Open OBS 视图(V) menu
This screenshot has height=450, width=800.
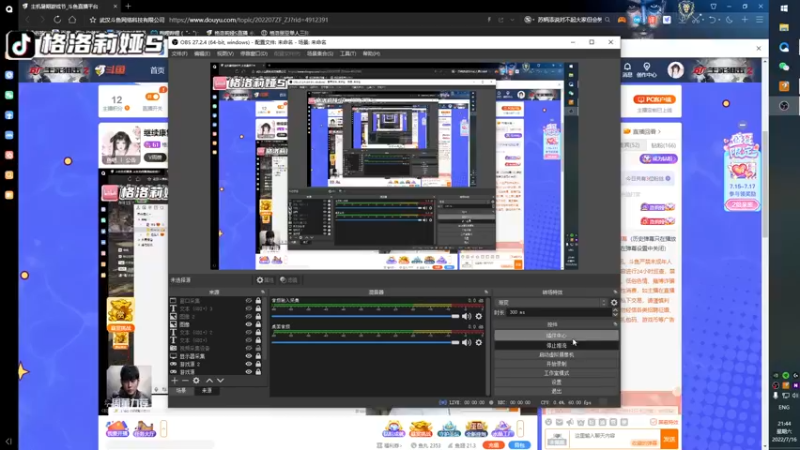click(x=225, y=54)
